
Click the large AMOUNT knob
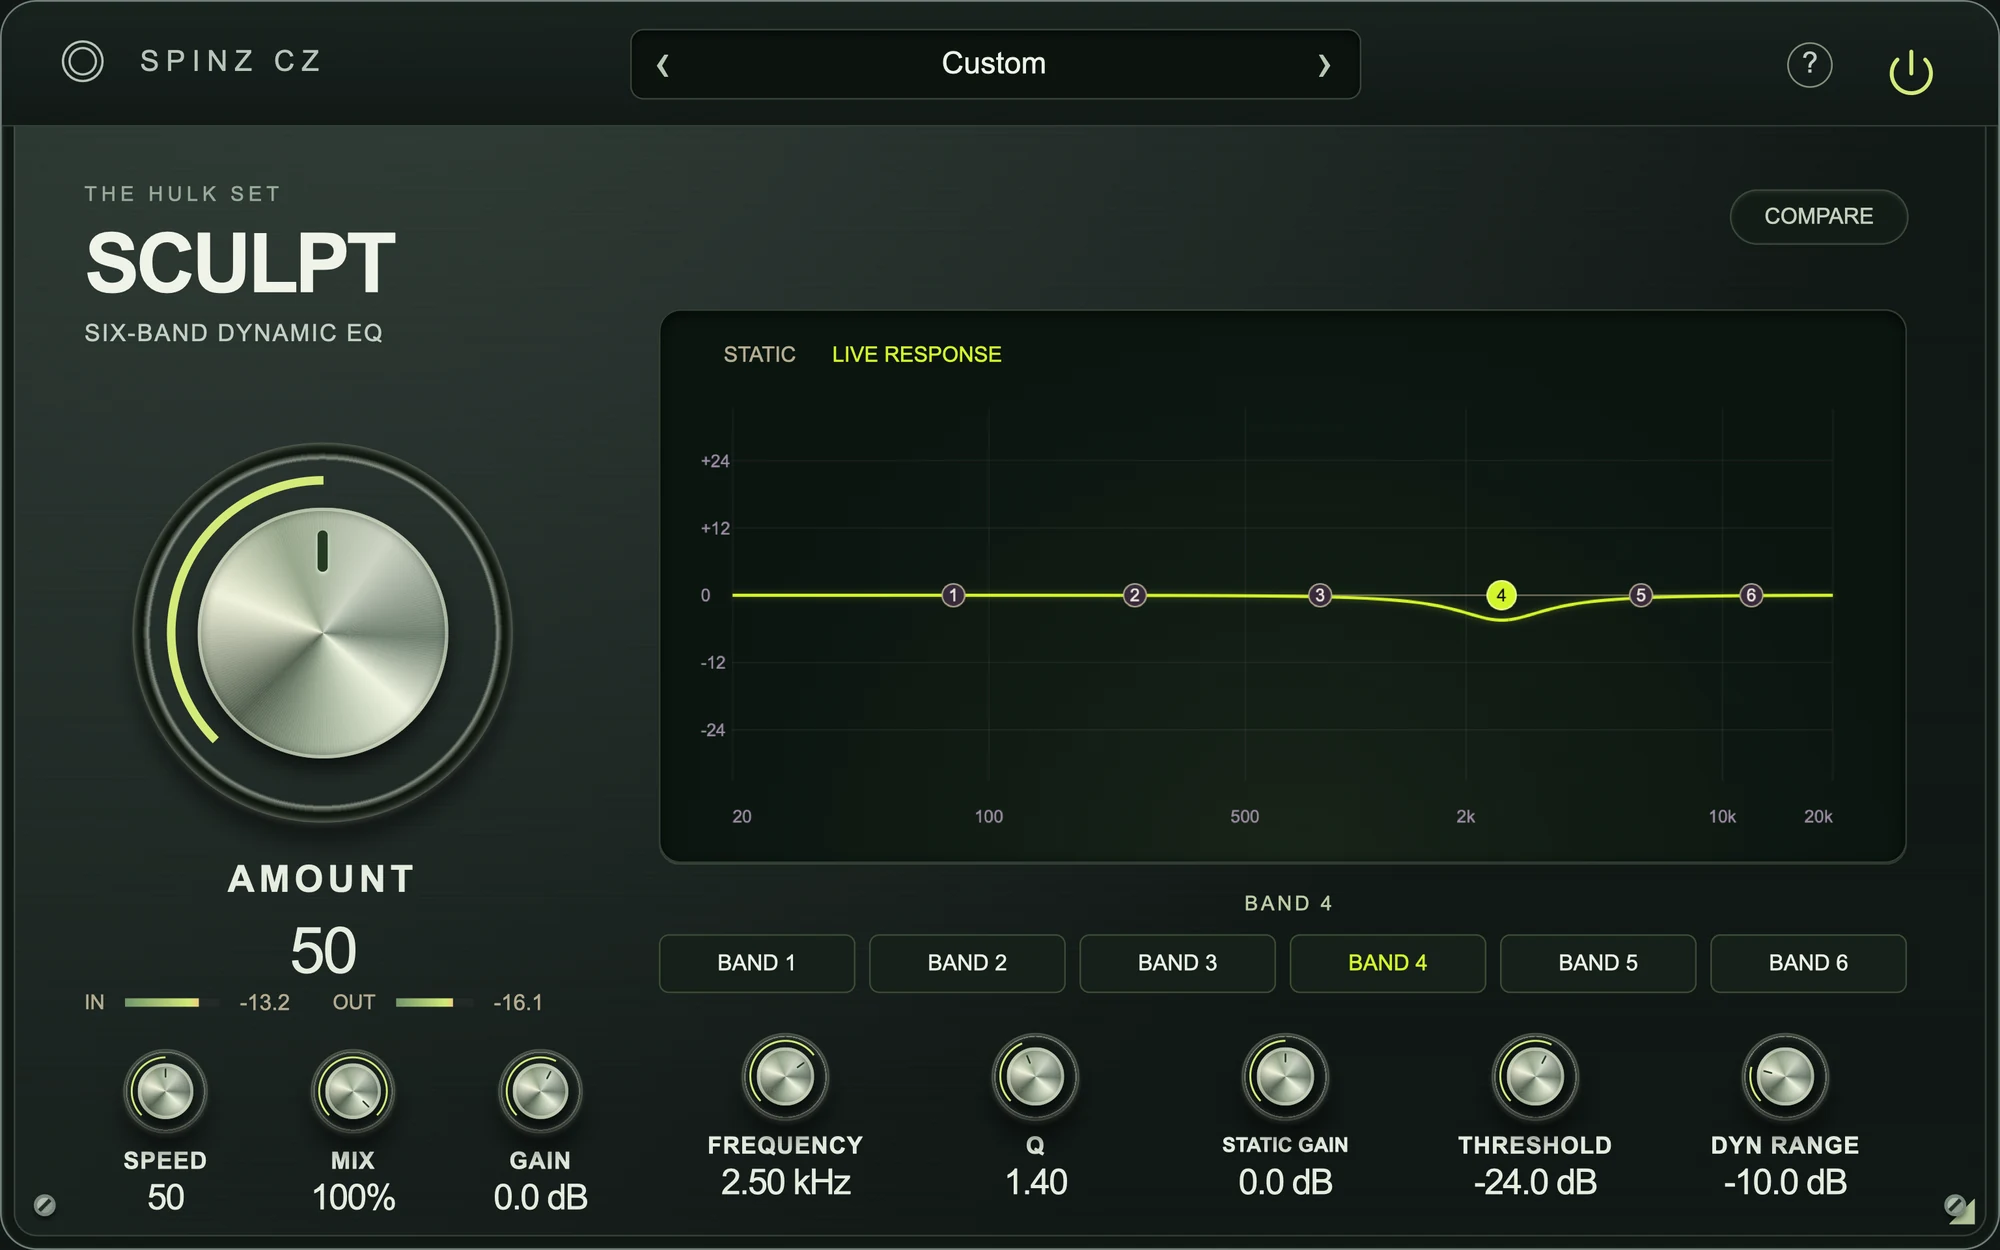tap(322, 633)
